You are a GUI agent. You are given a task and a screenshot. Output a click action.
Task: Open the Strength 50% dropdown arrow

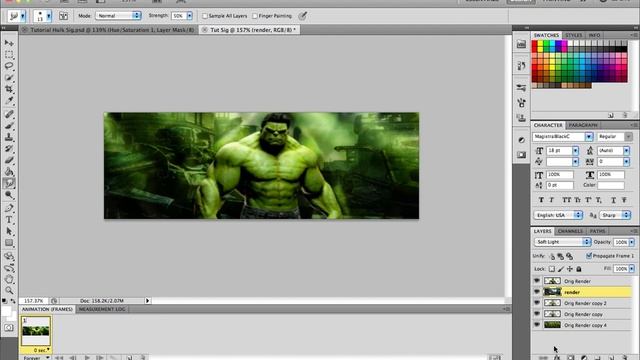click(x=190, y=16)
